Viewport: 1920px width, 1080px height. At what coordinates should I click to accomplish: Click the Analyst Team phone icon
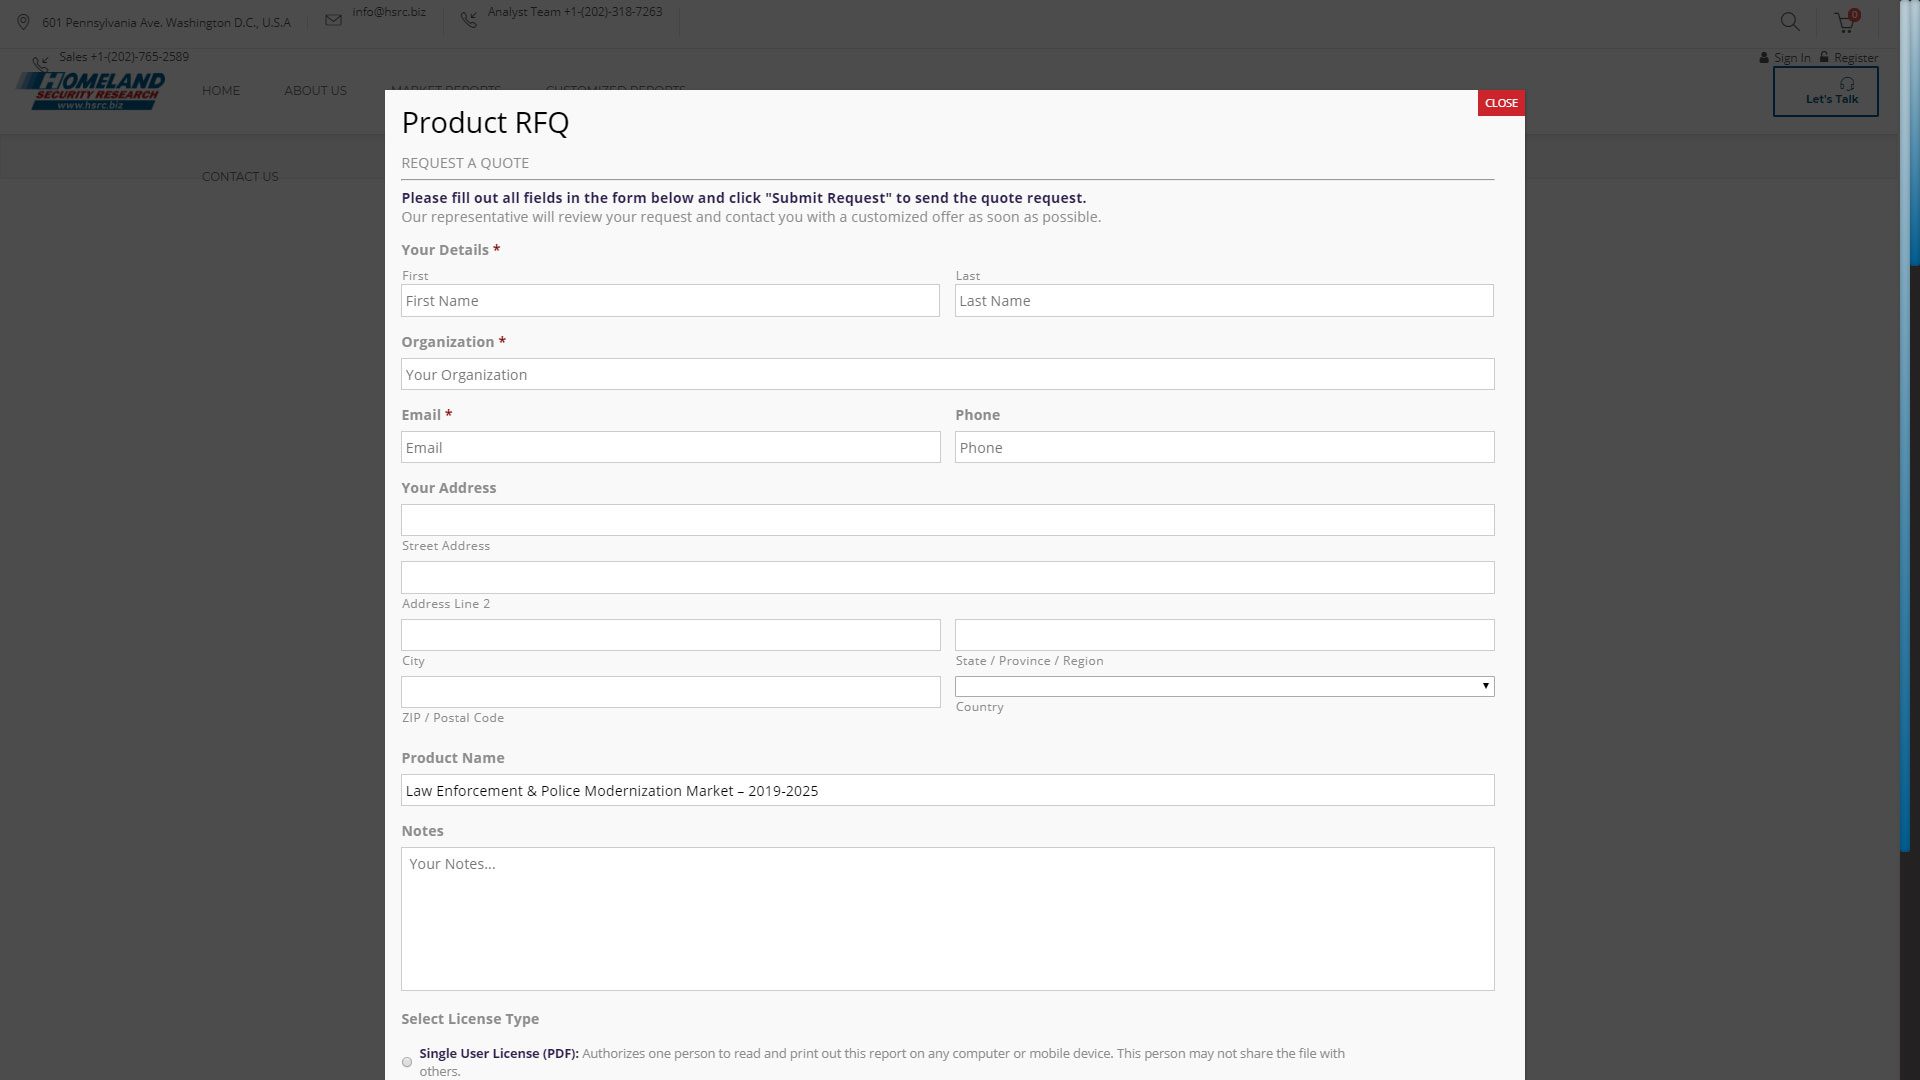pos(468,20)
